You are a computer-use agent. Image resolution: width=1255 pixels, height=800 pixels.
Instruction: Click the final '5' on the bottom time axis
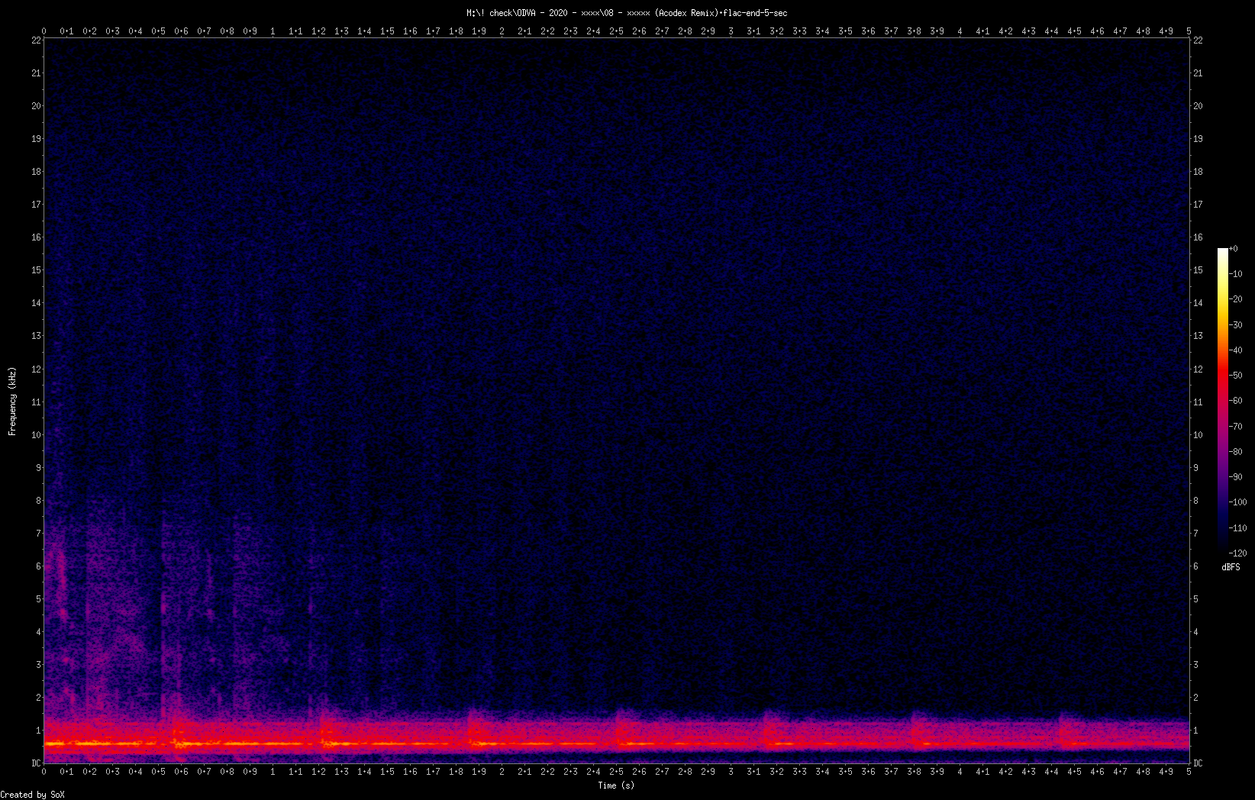(1189, 773)
